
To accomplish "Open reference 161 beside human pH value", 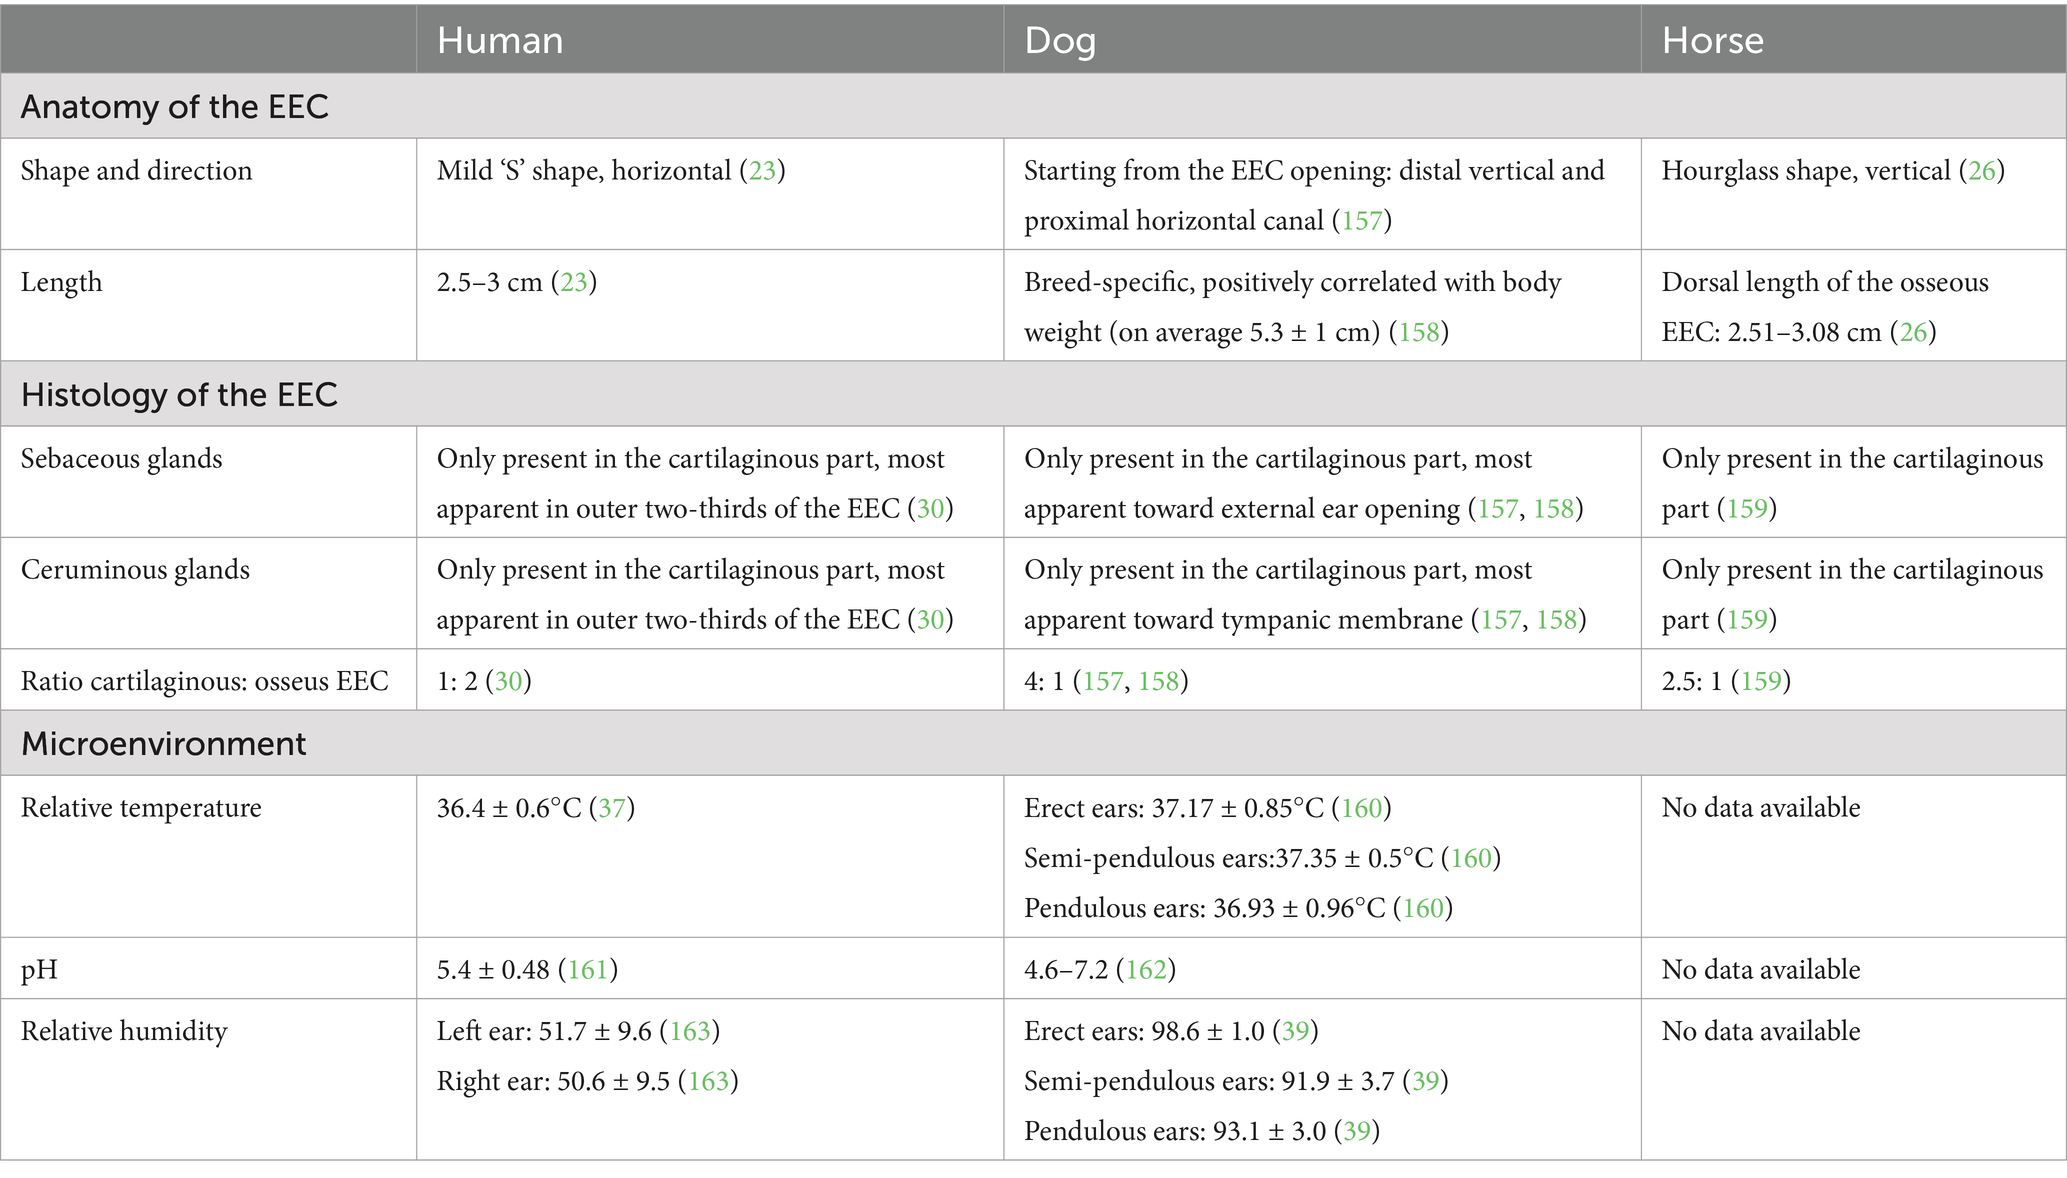I will [588, 970].
